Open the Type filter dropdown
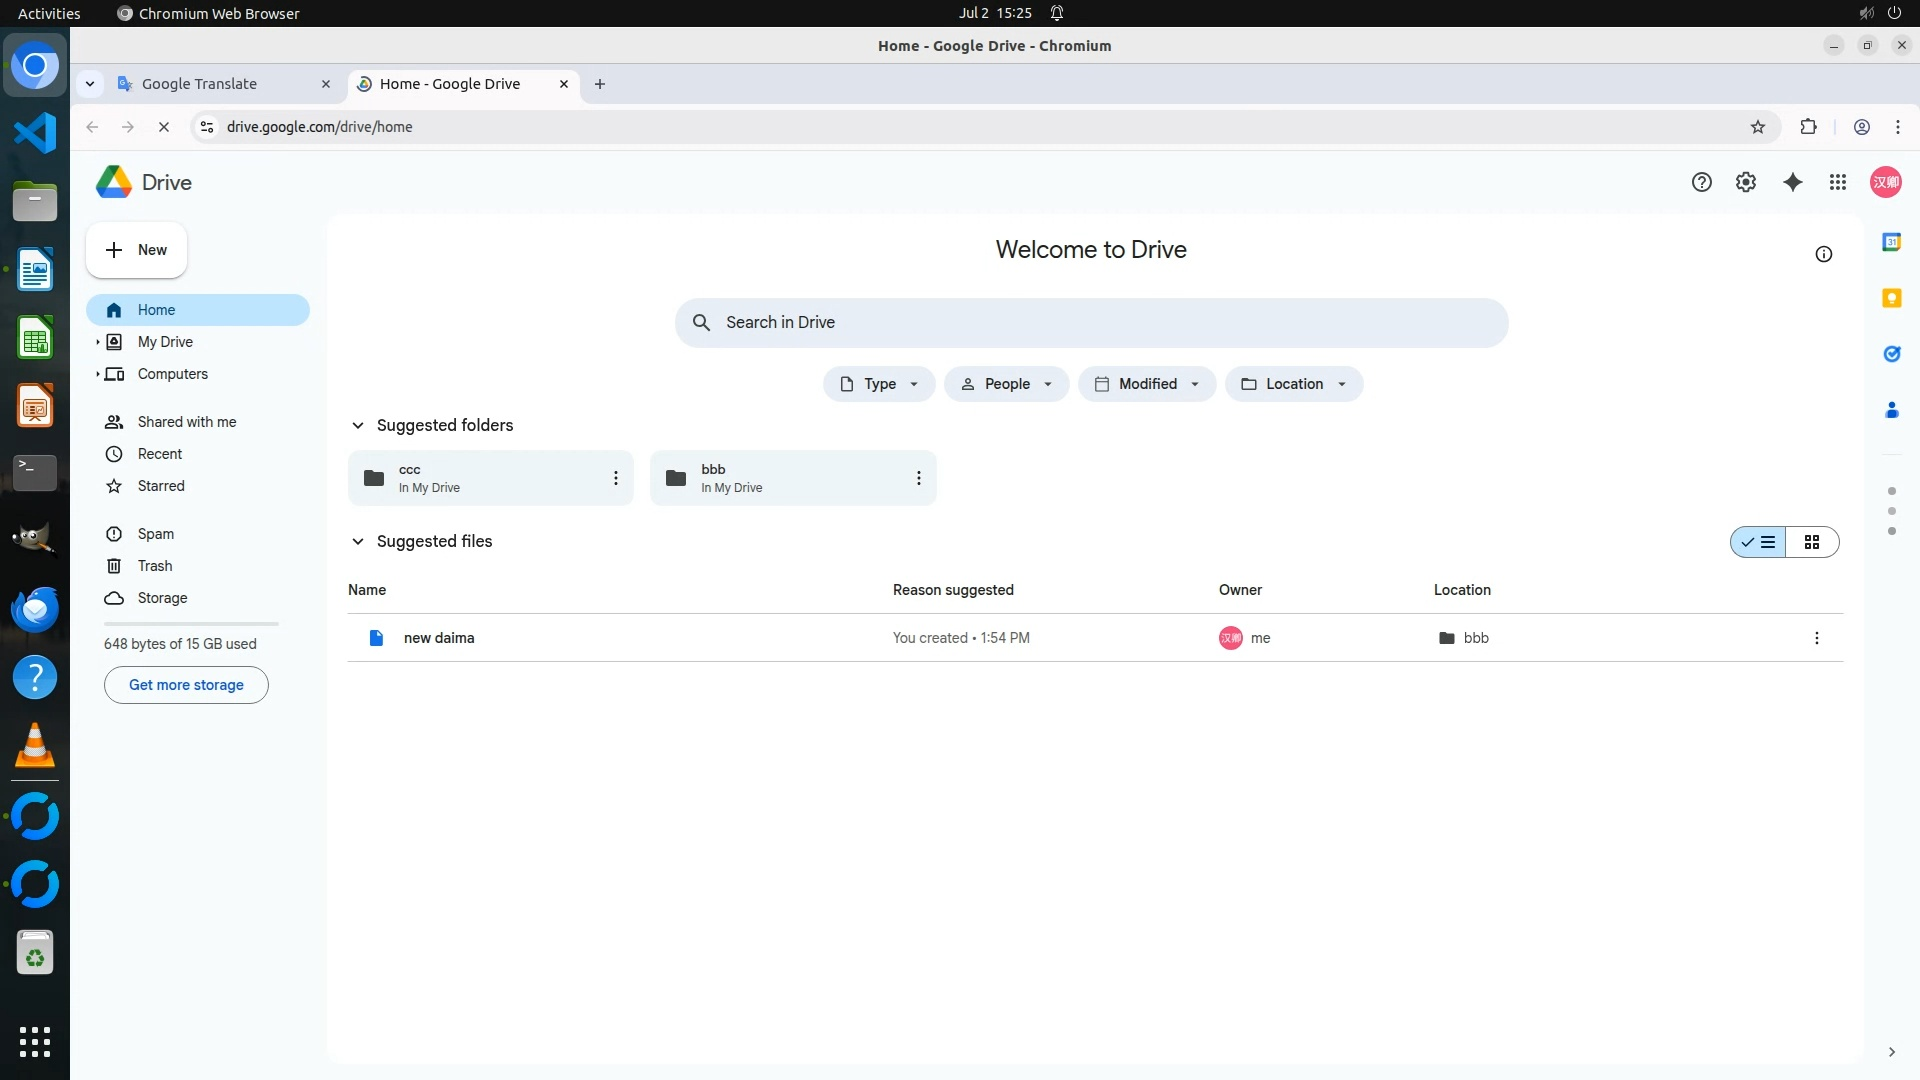Viewport: 1920px width, 1080px height. [x=878, y=384]
